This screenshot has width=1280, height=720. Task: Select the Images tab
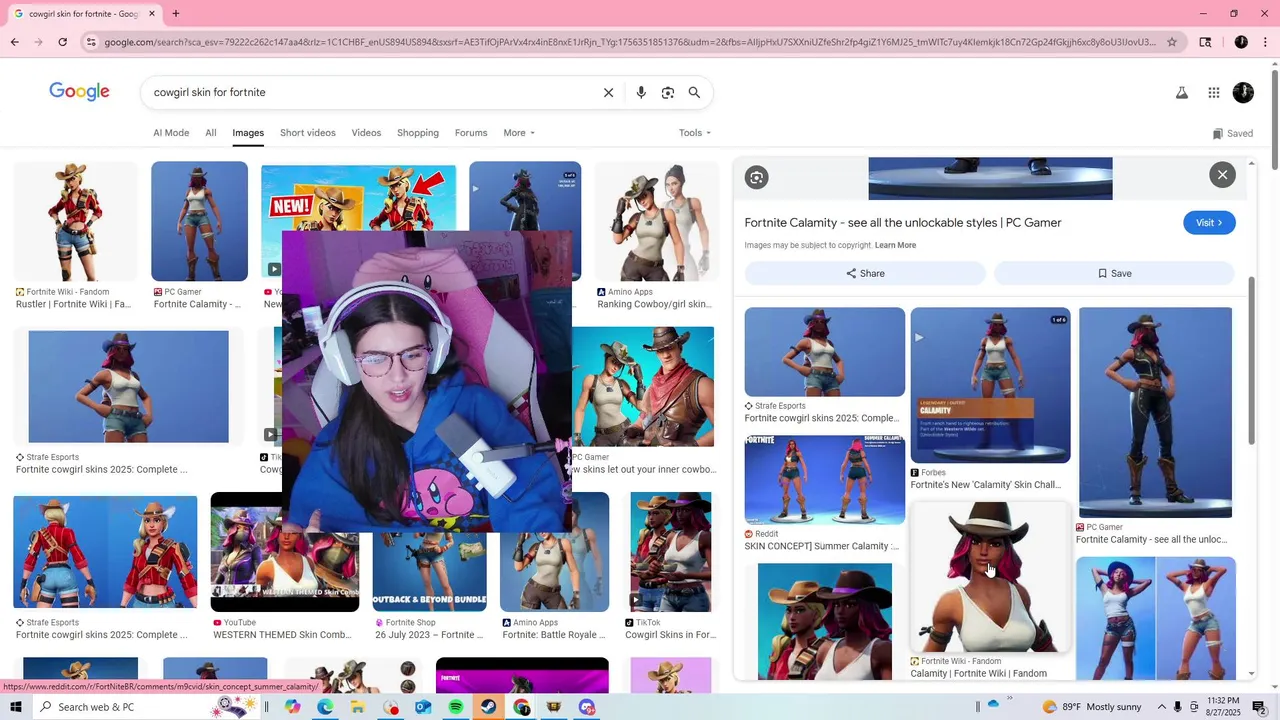248,133
